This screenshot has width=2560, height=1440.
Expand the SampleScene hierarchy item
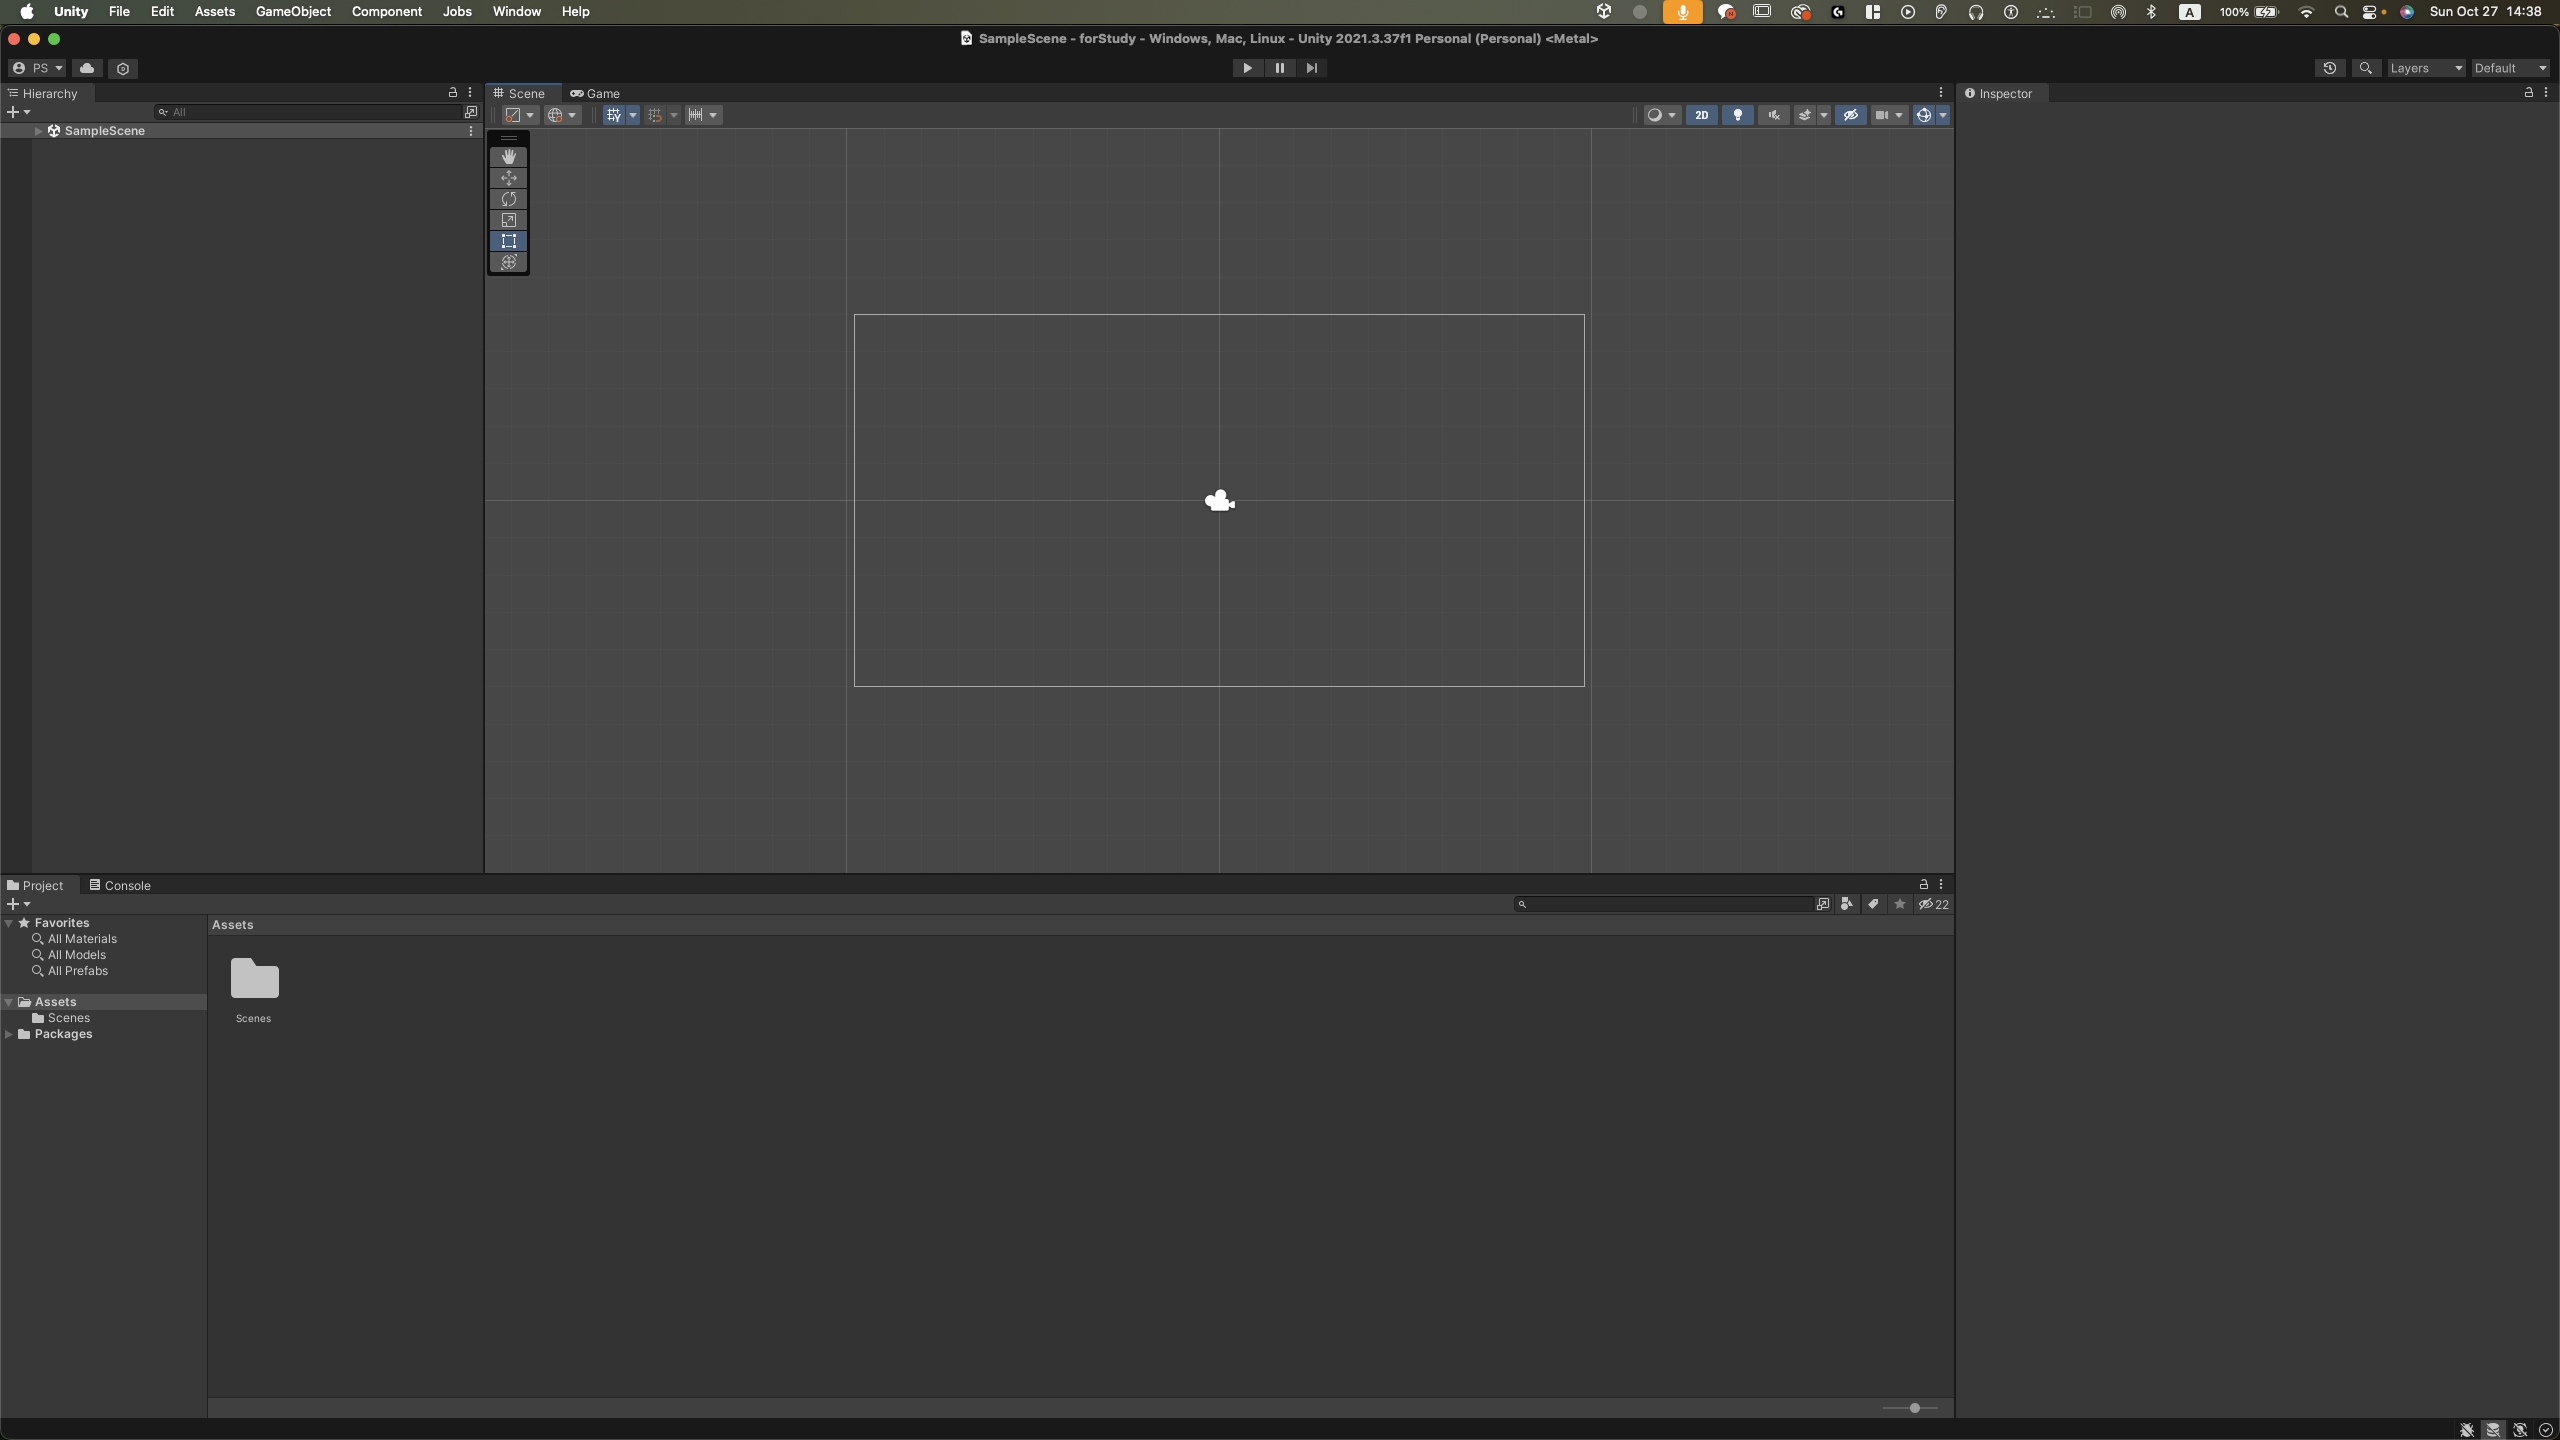coord(38,131)
